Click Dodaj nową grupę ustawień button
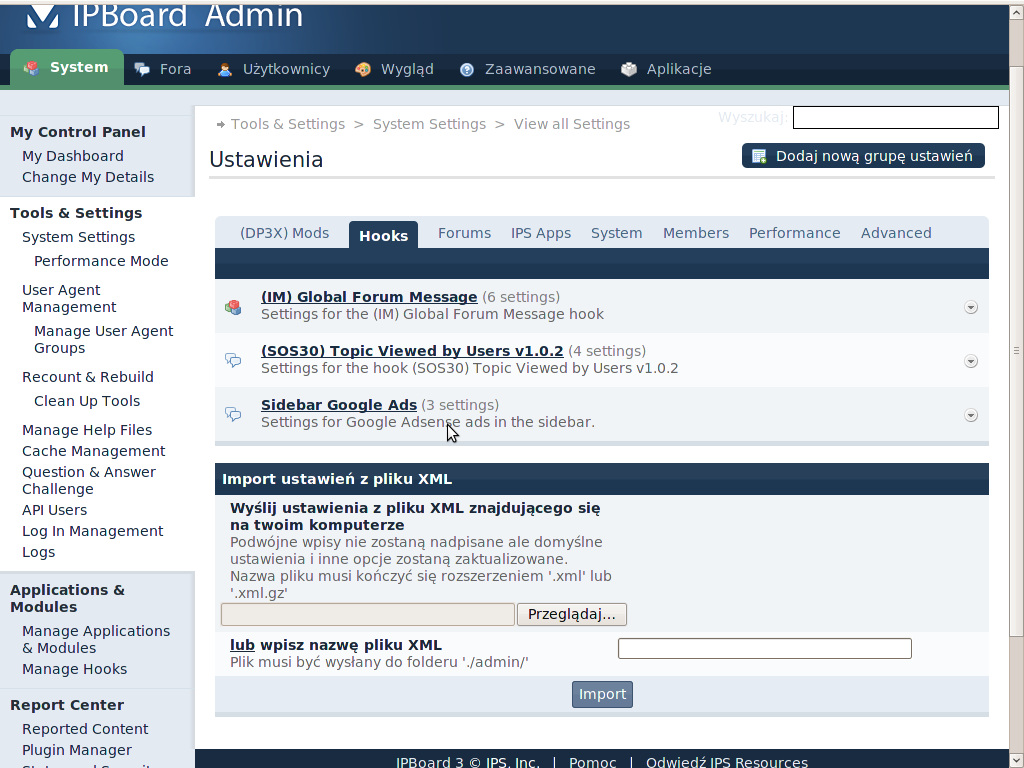This screenshot has height=768, width=1024. coord(863,156)
